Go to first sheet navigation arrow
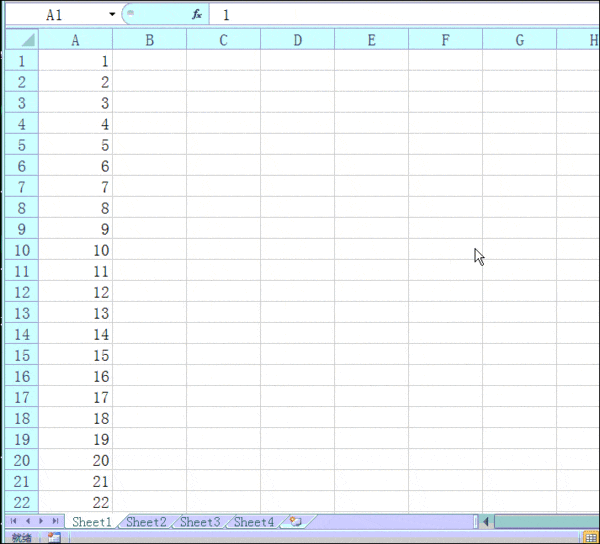The width and height of the screenshot is (600, 544). (x=13, y=521)
